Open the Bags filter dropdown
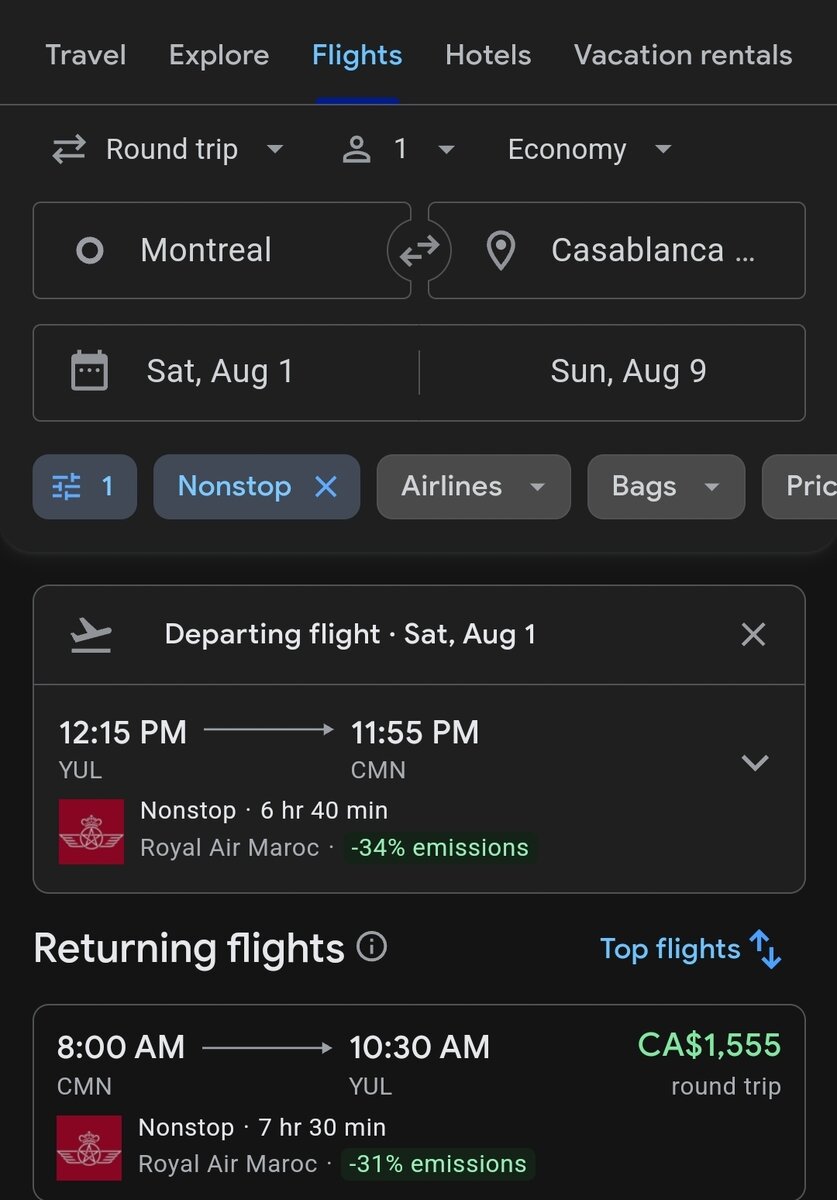Screen dimensions: 837x1200 pyautogui.click(x=665, y=487)
